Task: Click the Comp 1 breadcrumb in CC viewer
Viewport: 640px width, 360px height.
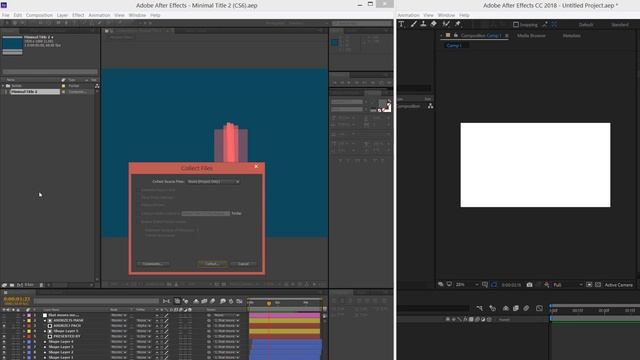Action: coord(454,45)
